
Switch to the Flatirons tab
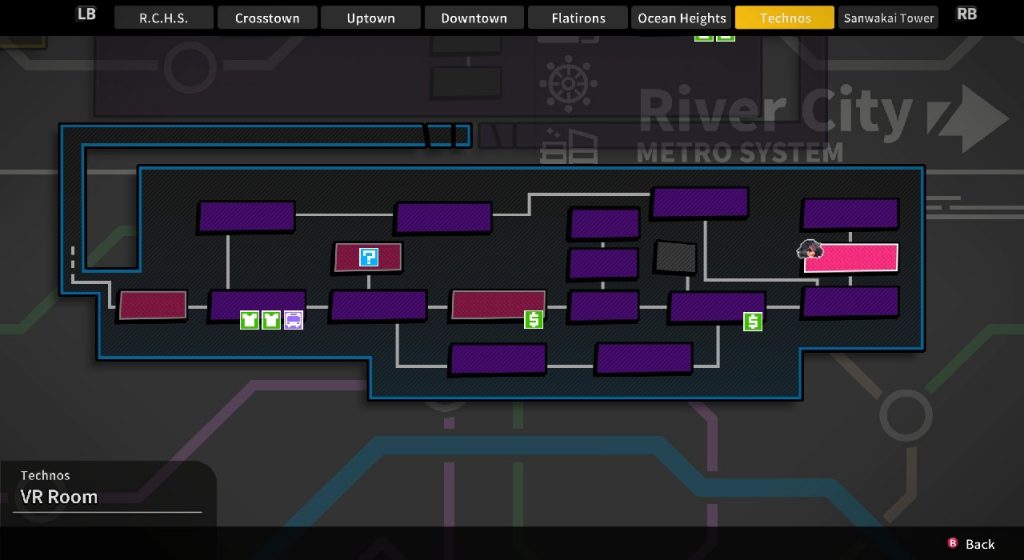click(x=578, y=18)
